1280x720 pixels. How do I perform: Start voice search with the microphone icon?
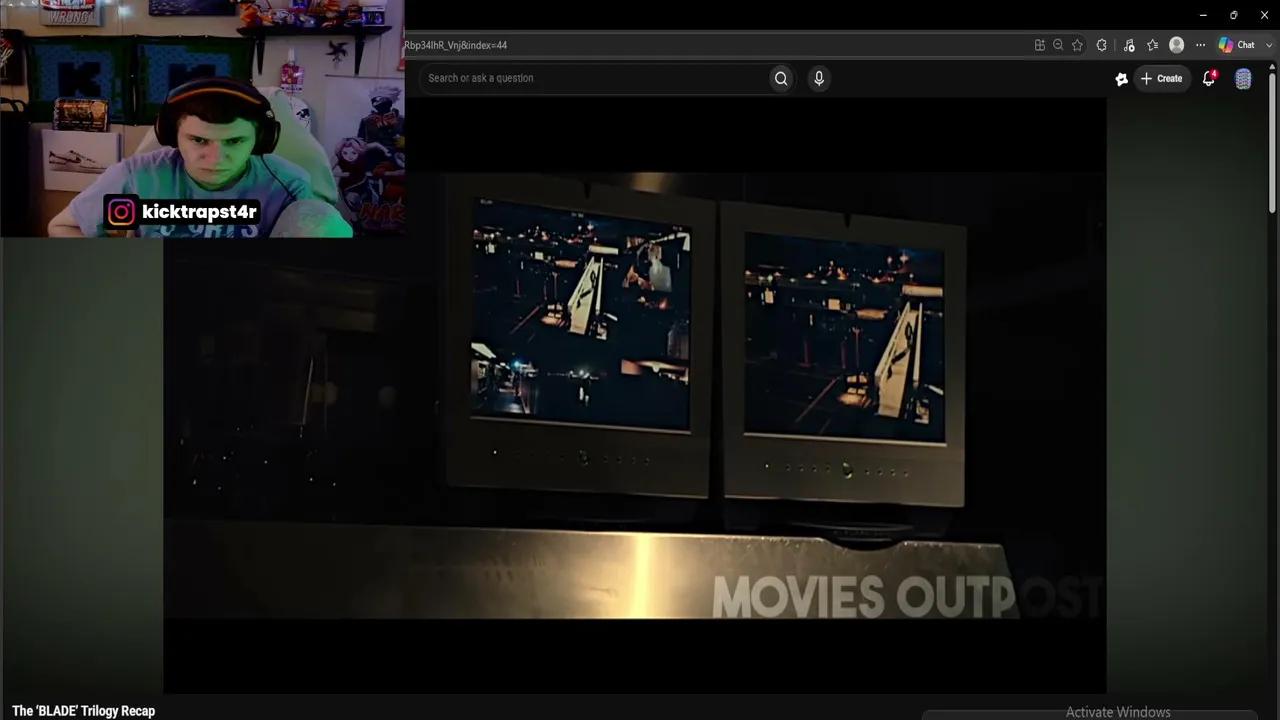click(x=819, y=78)
